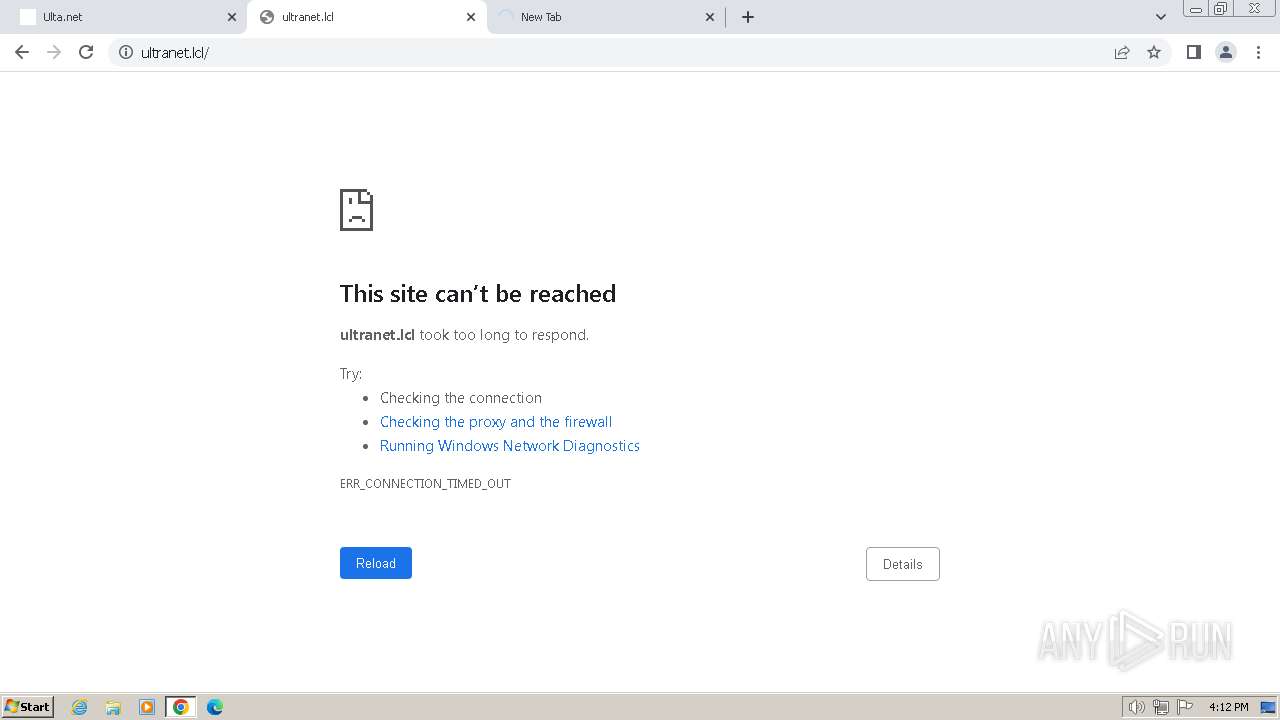Click the taskbar clock 4:12 PM

point(1228,707)
